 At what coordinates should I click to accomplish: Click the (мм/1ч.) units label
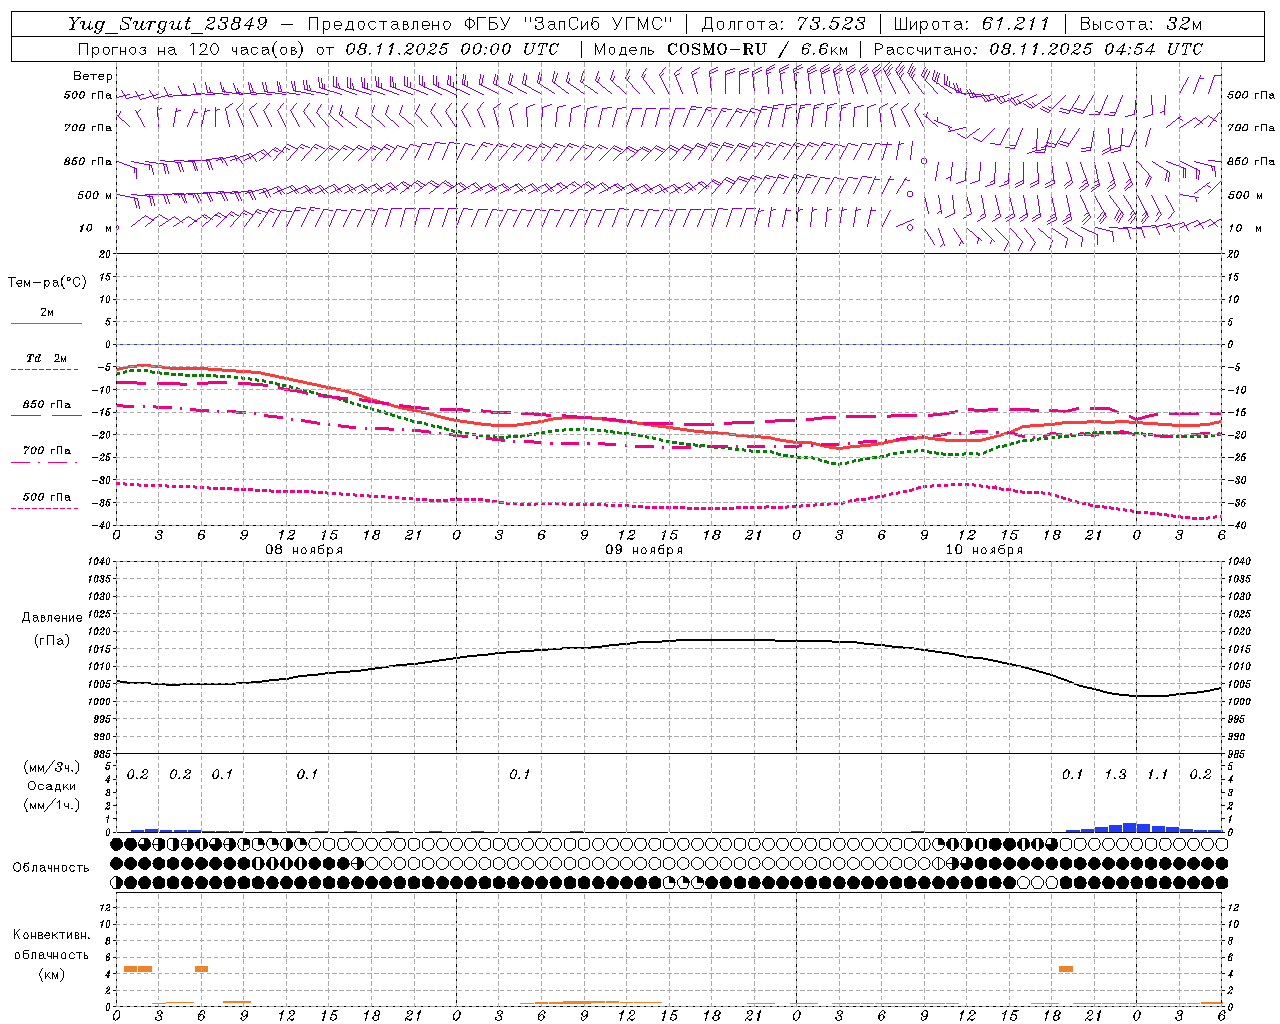pyautogui.click(x=52, y=805)
